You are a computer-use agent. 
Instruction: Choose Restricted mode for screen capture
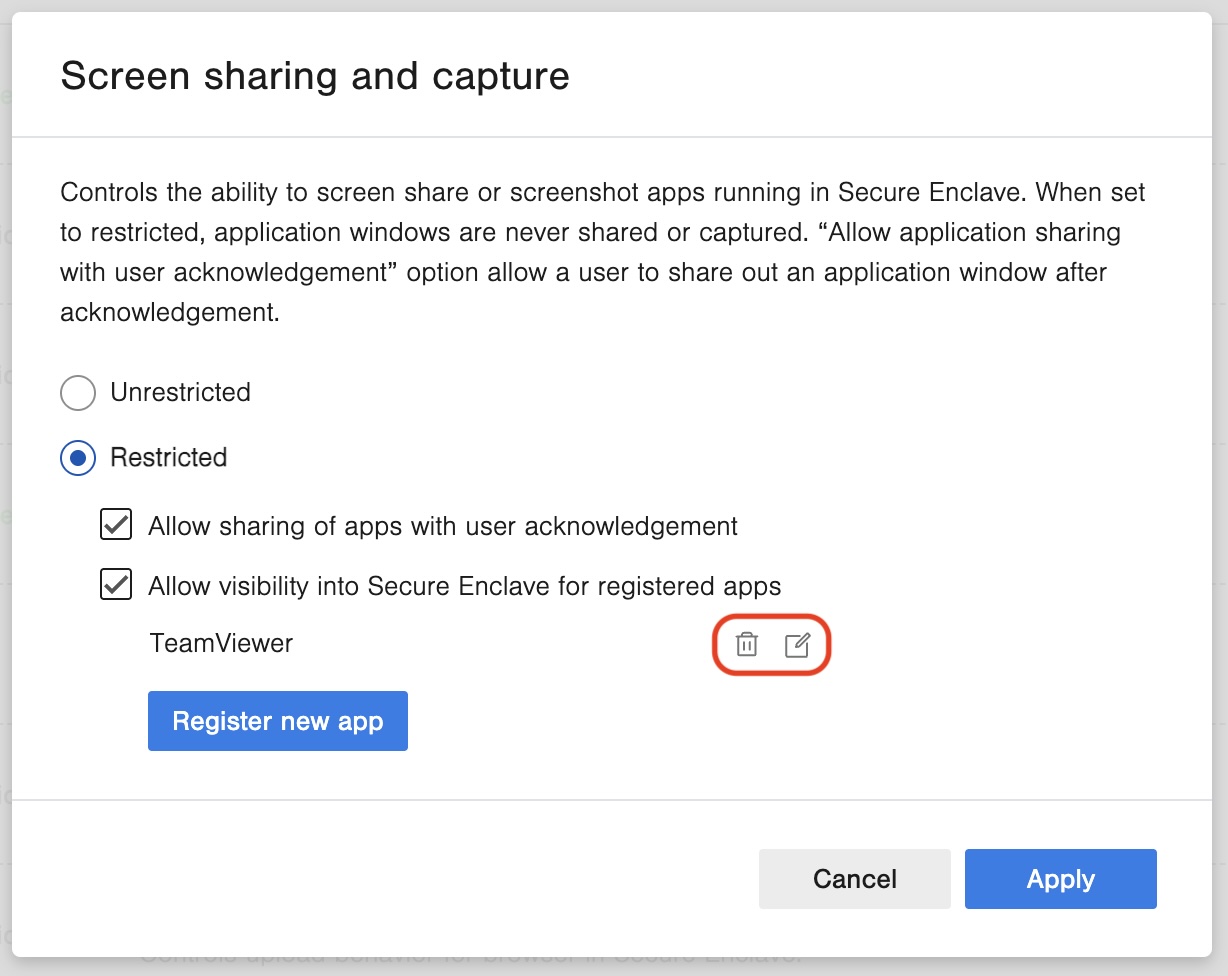(77, 458)
